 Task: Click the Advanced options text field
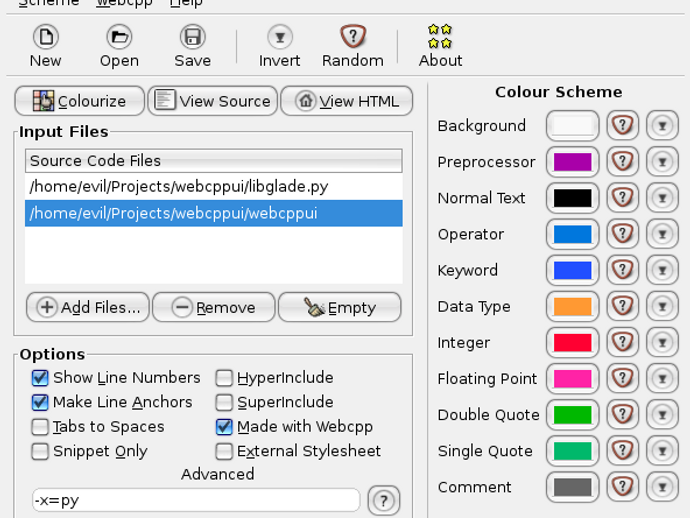click(196, 500)
